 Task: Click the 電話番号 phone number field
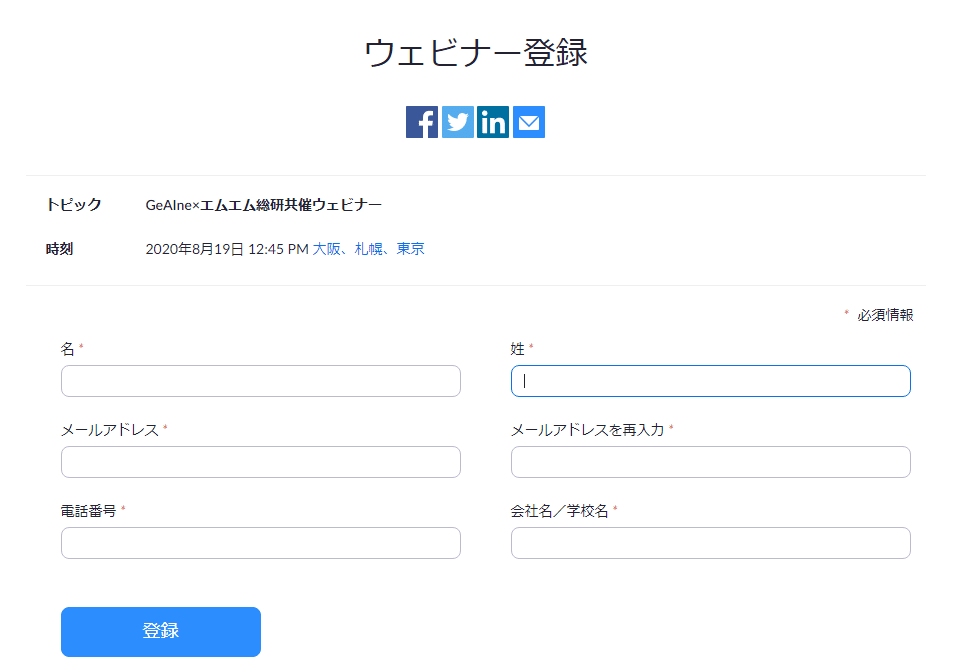[x=260, y=543]
